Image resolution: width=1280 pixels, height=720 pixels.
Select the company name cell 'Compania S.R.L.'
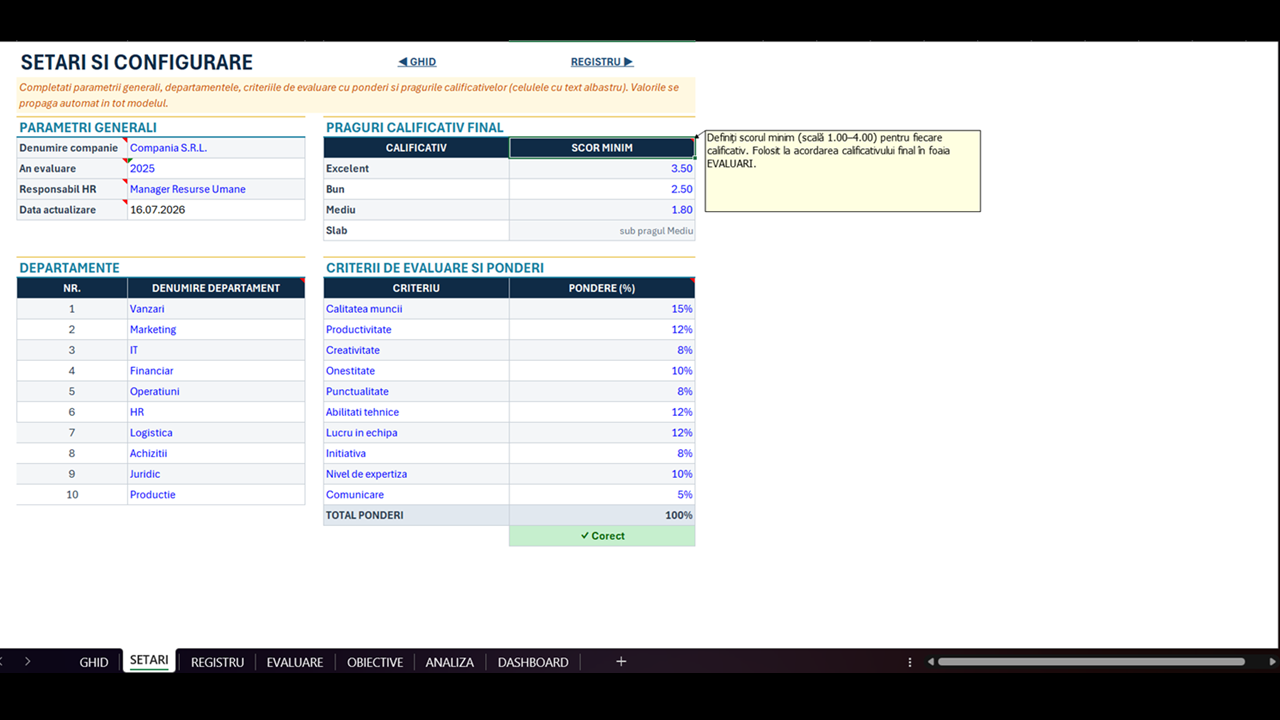[x=216, y=148]
